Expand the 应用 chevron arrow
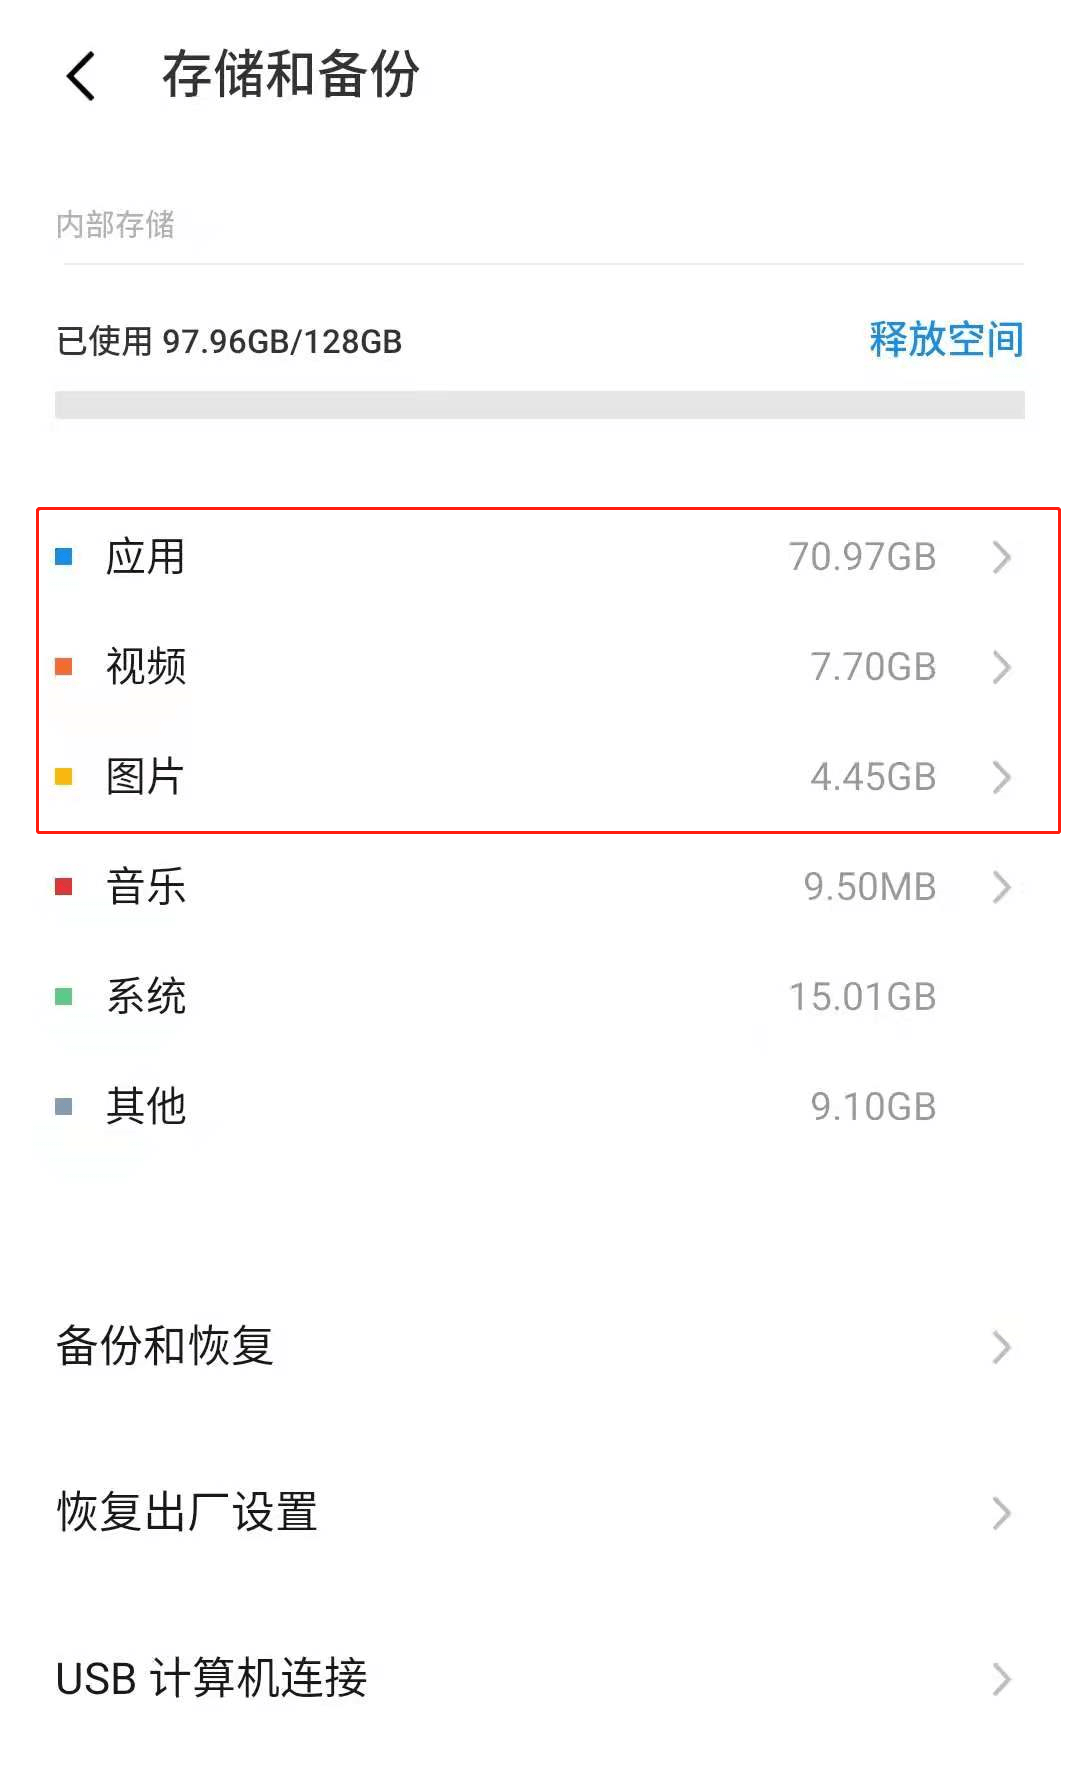Image resolution: width=1080 pixels, height=1783 pixels. [1002, 557]
